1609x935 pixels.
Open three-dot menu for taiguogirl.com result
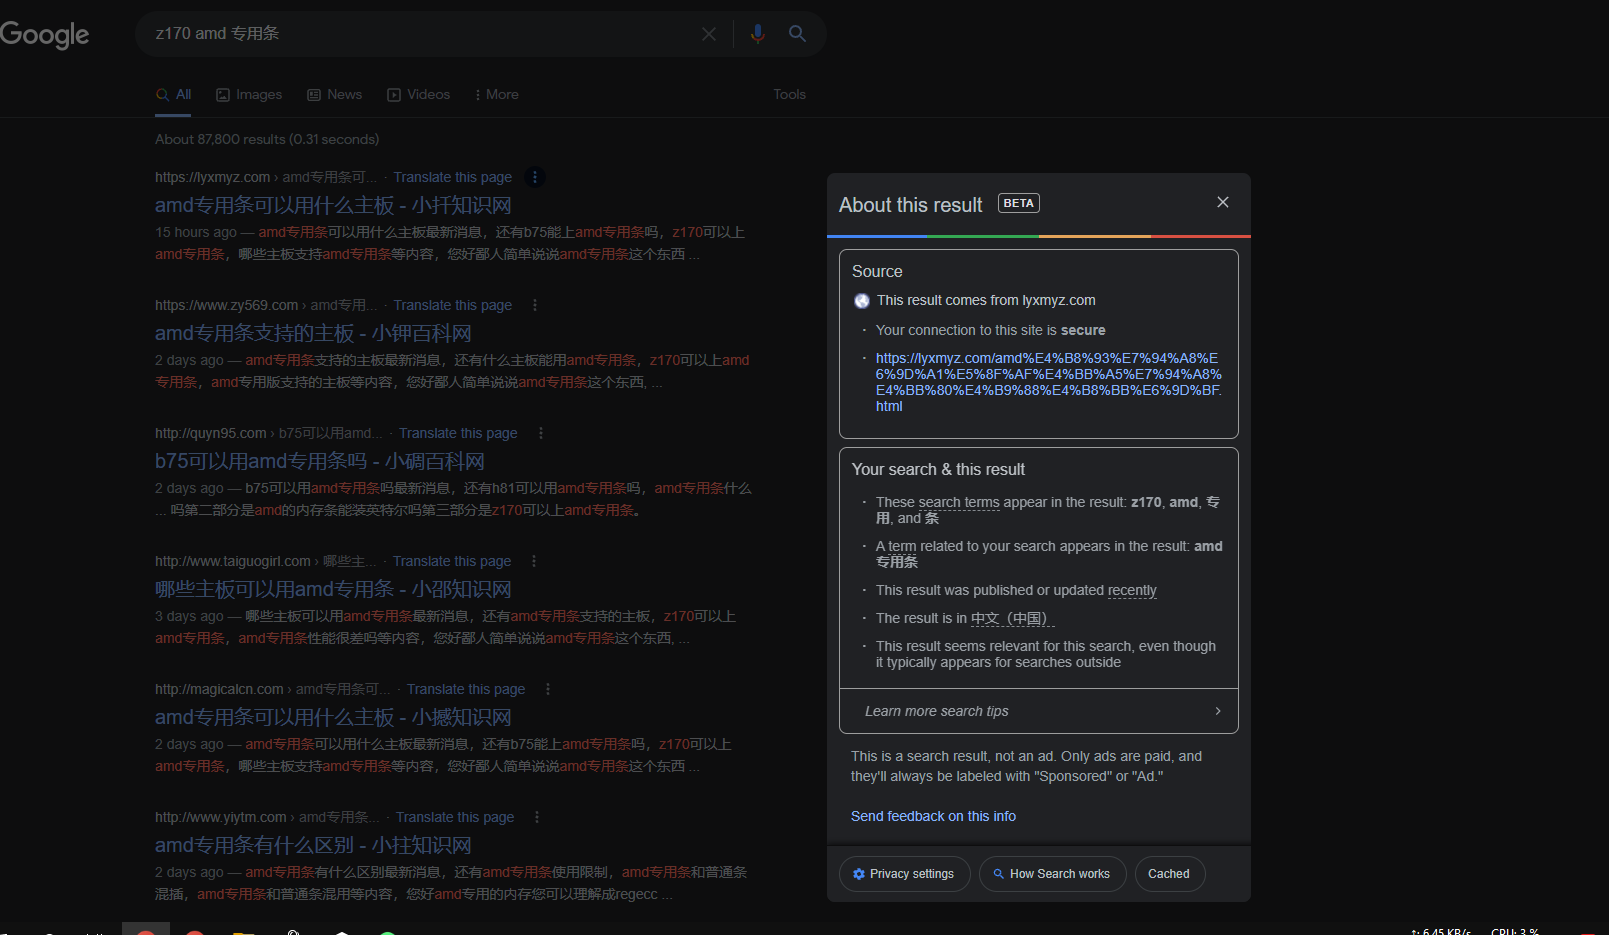534,561
